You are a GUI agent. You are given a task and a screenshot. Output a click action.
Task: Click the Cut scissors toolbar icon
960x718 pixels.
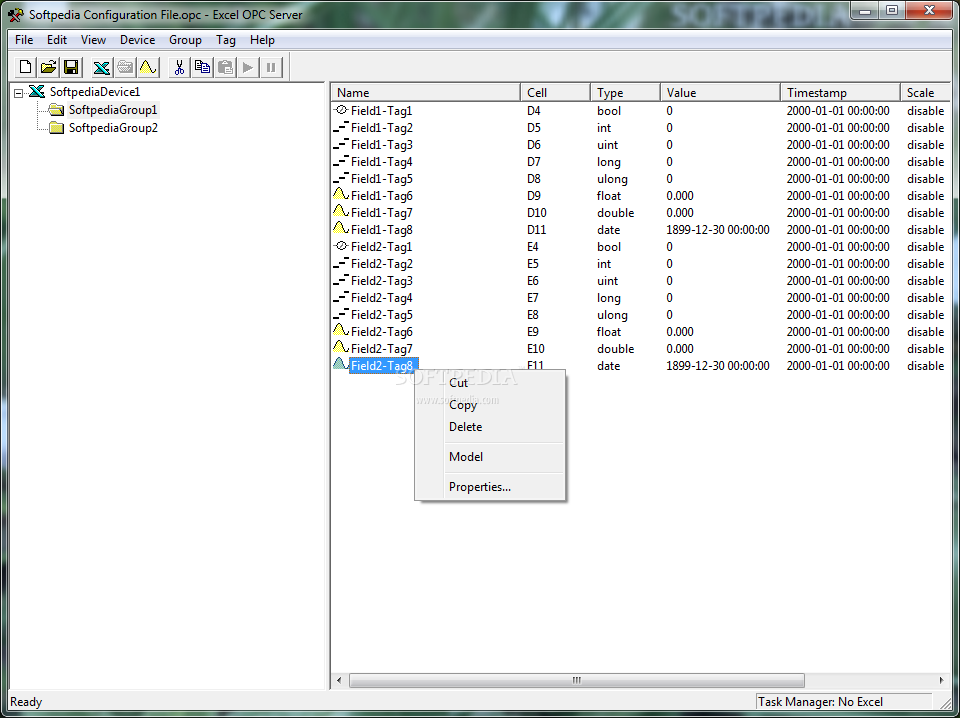pos(179,67)
